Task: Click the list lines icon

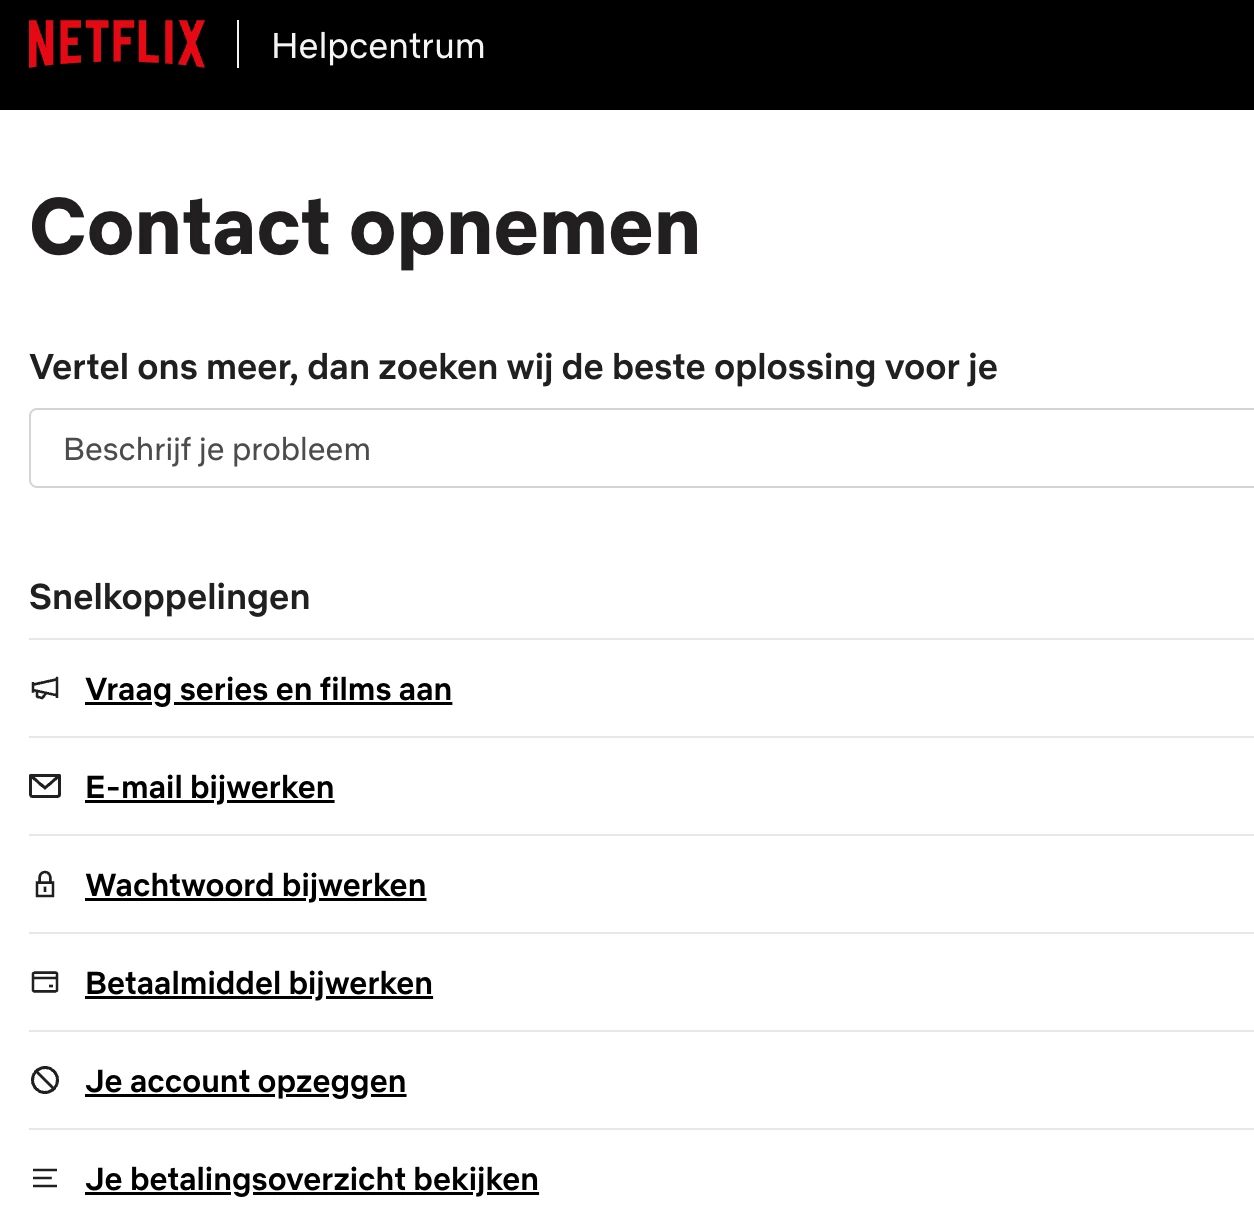Action: coord(45,1179)
